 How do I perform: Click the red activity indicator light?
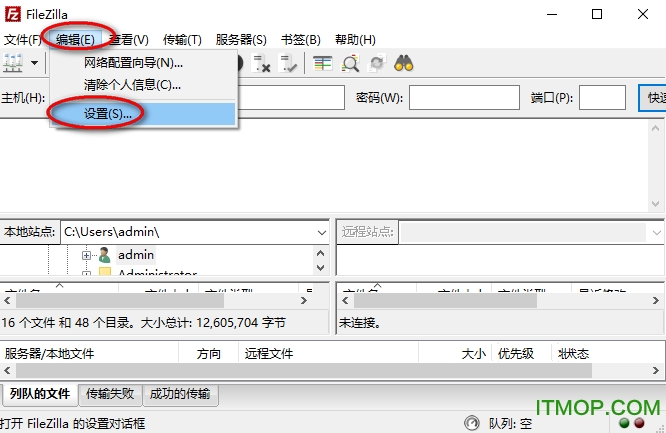click(x=639, y=423)
